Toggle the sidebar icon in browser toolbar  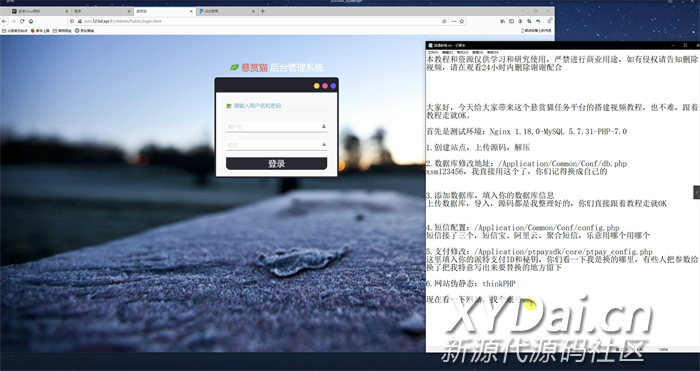(512, 21)
